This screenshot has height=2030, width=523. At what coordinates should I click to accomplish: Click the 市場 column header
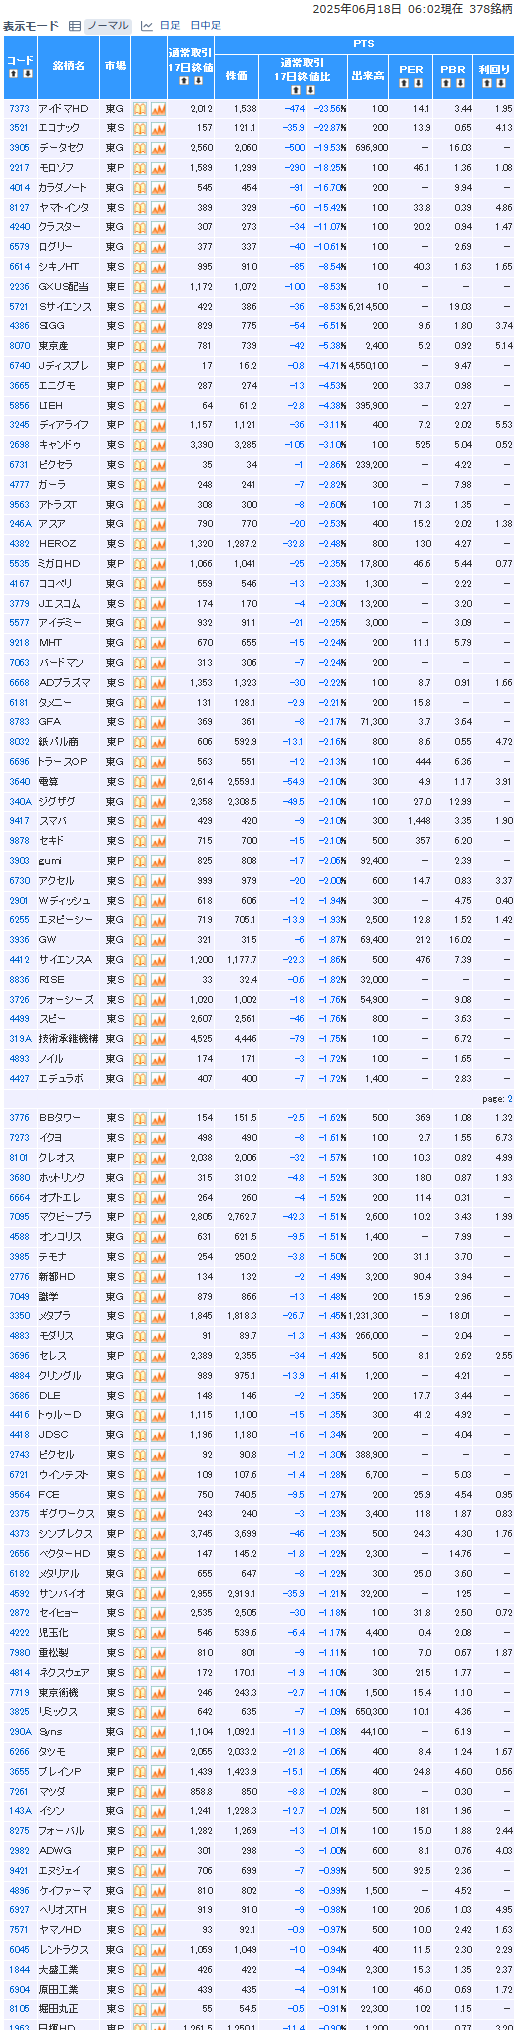[115, 66]
